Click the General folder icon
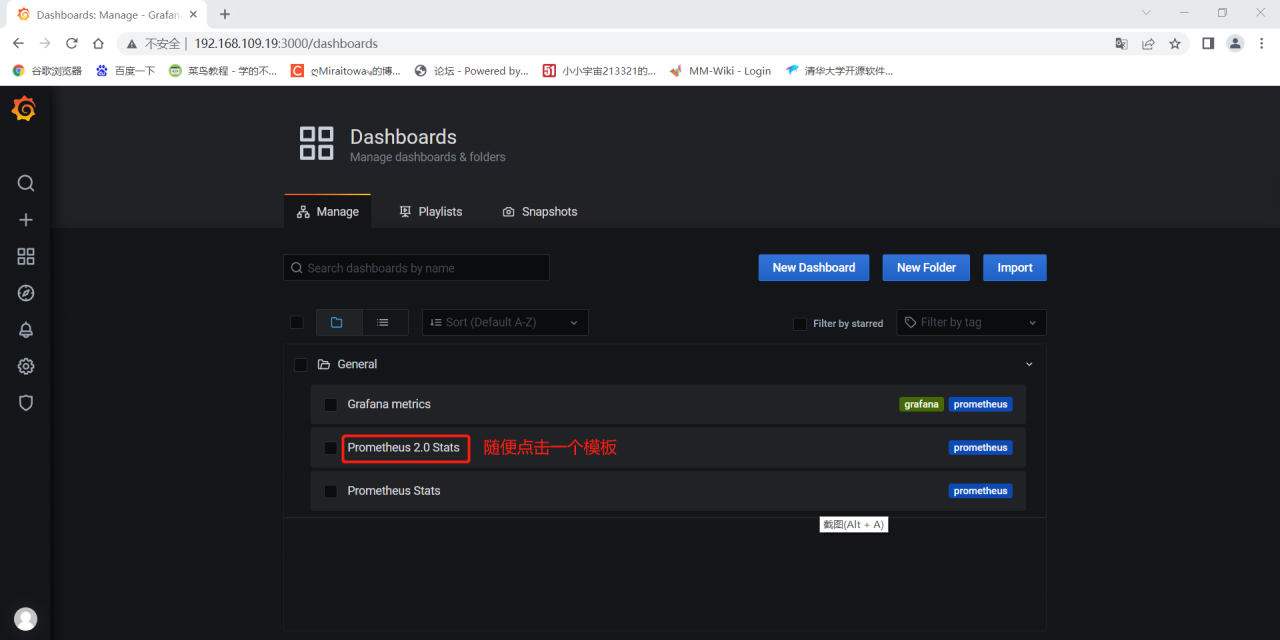 pos(324,365)
